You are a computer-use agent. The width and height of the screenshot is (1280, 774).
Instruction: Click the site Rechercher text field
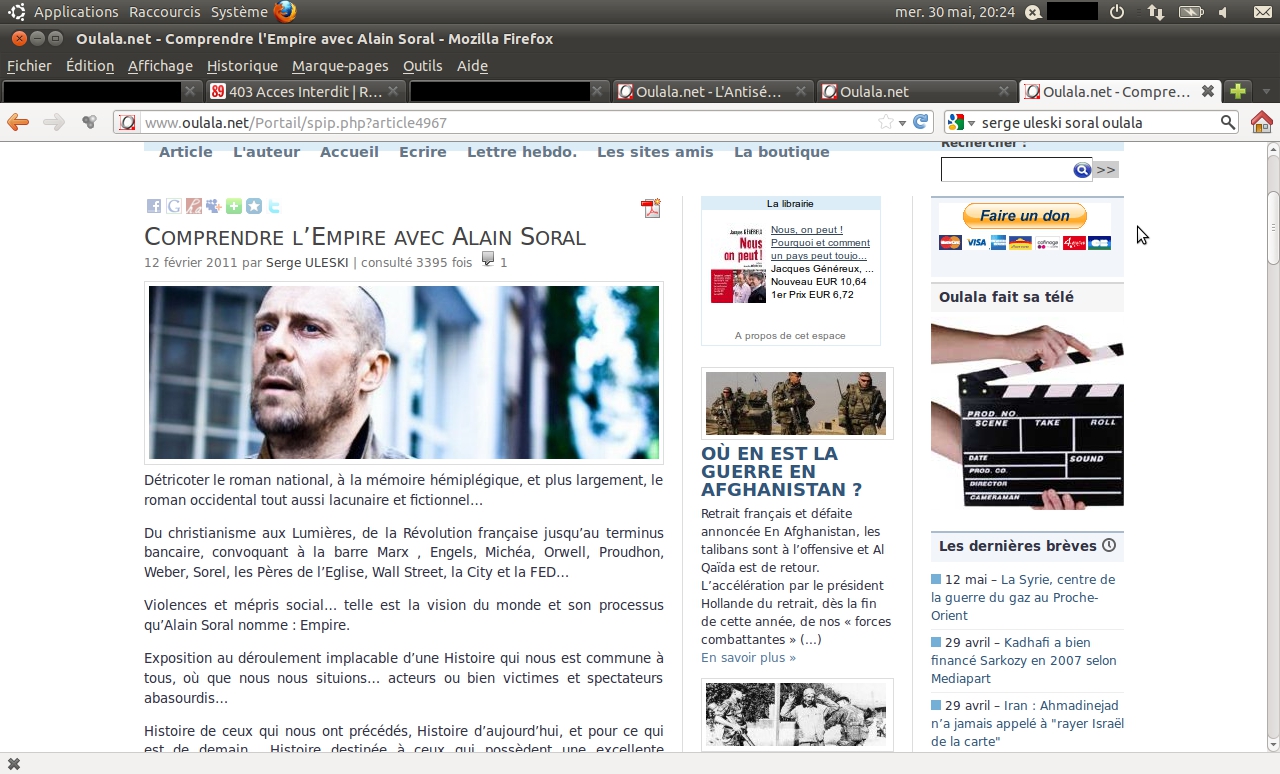point(1006,170)
